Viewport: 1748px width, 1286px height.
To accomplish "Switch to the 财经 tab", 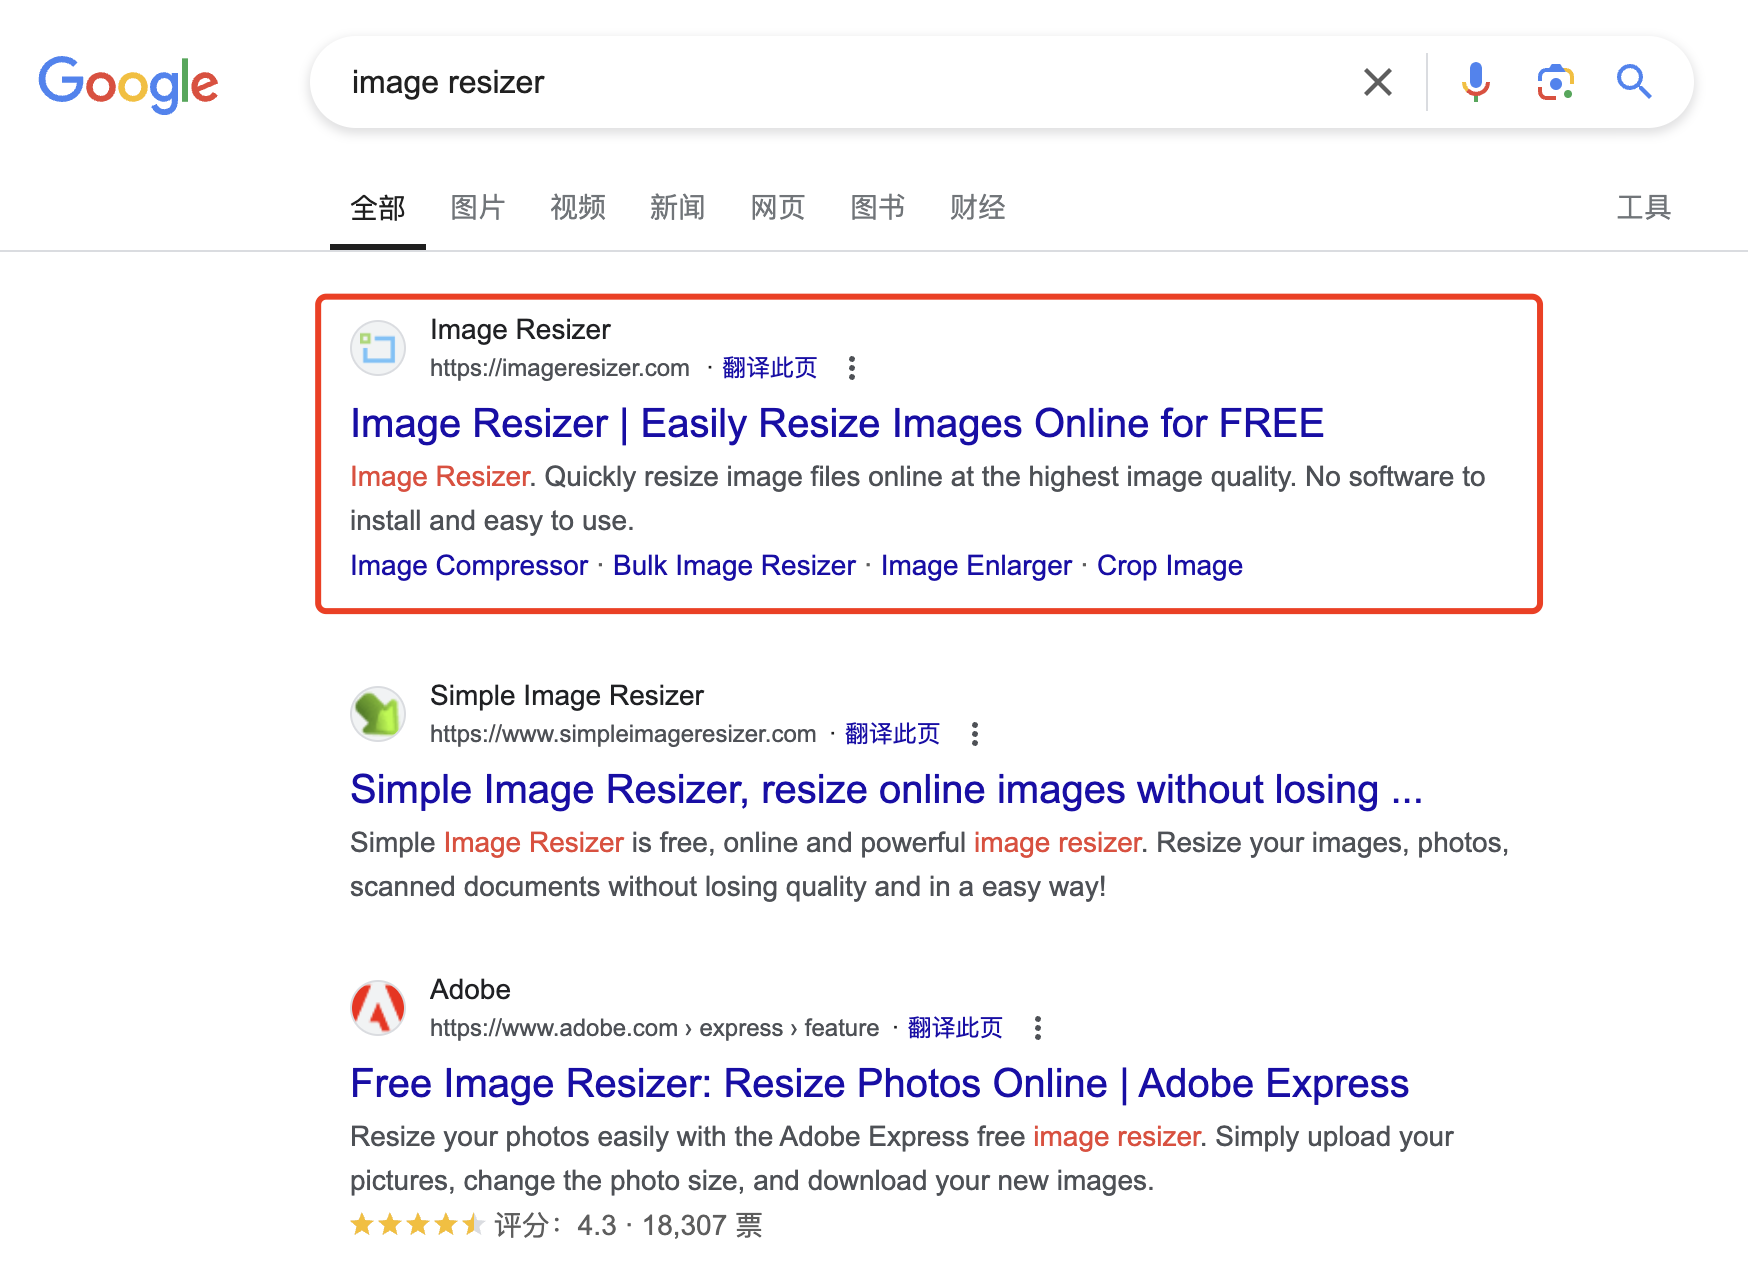I will pos(978,208).
